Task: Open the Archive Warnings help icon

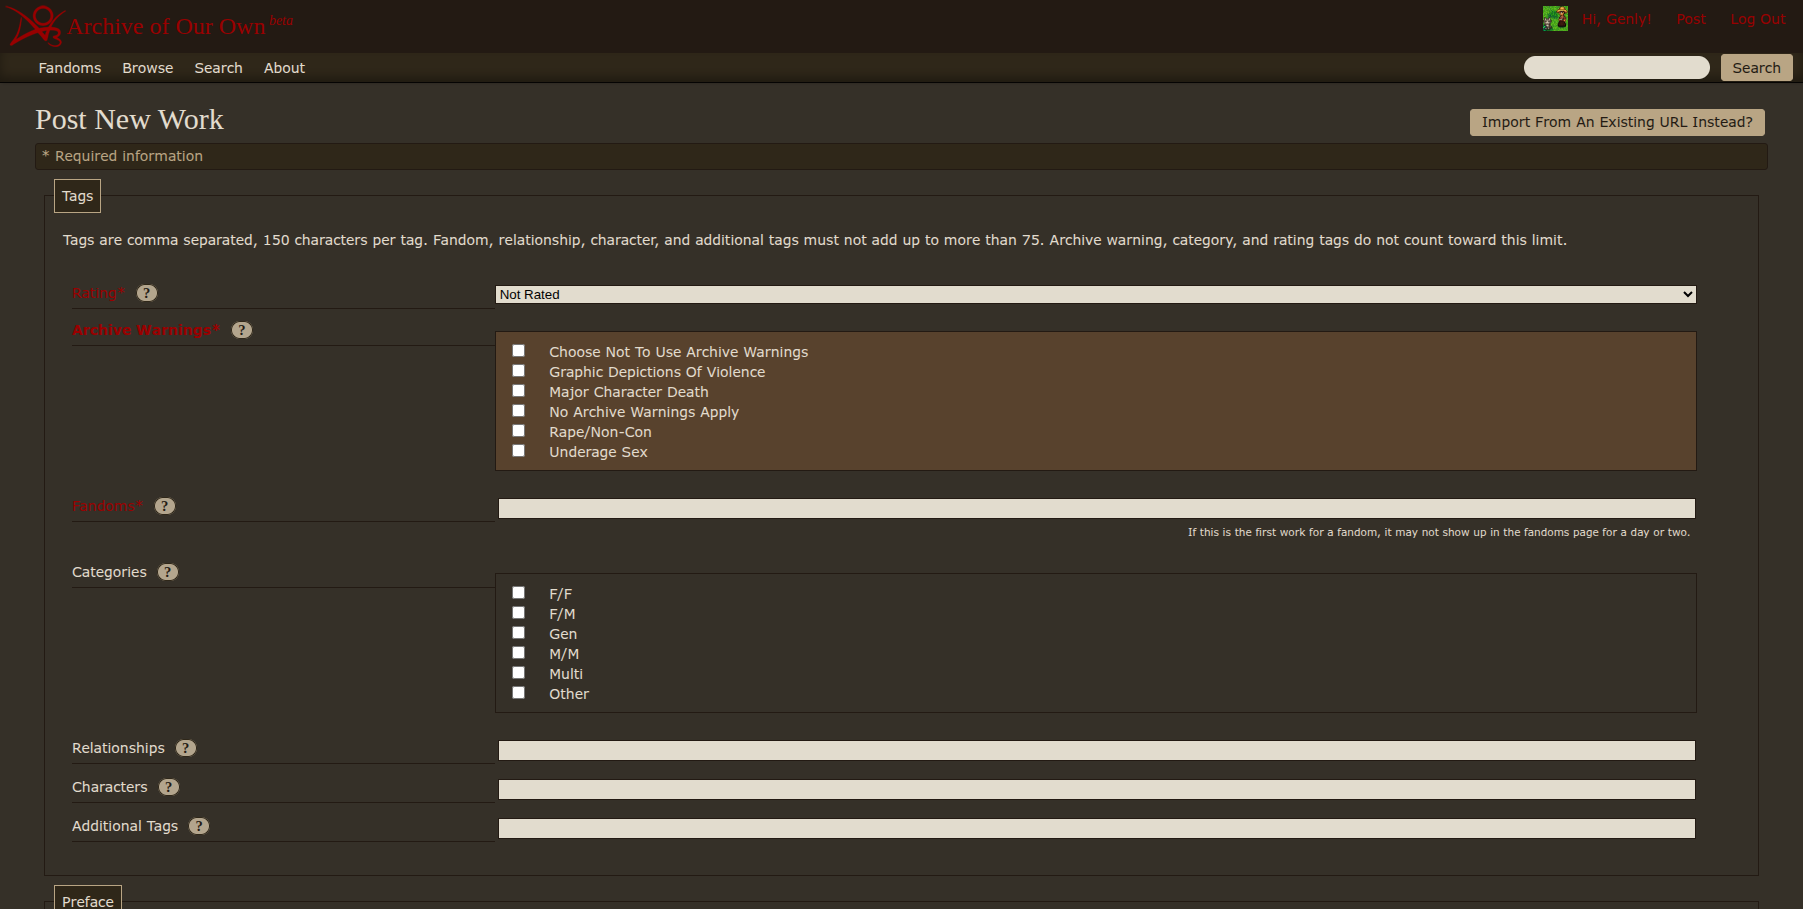Action: click(x=242, y=330)
